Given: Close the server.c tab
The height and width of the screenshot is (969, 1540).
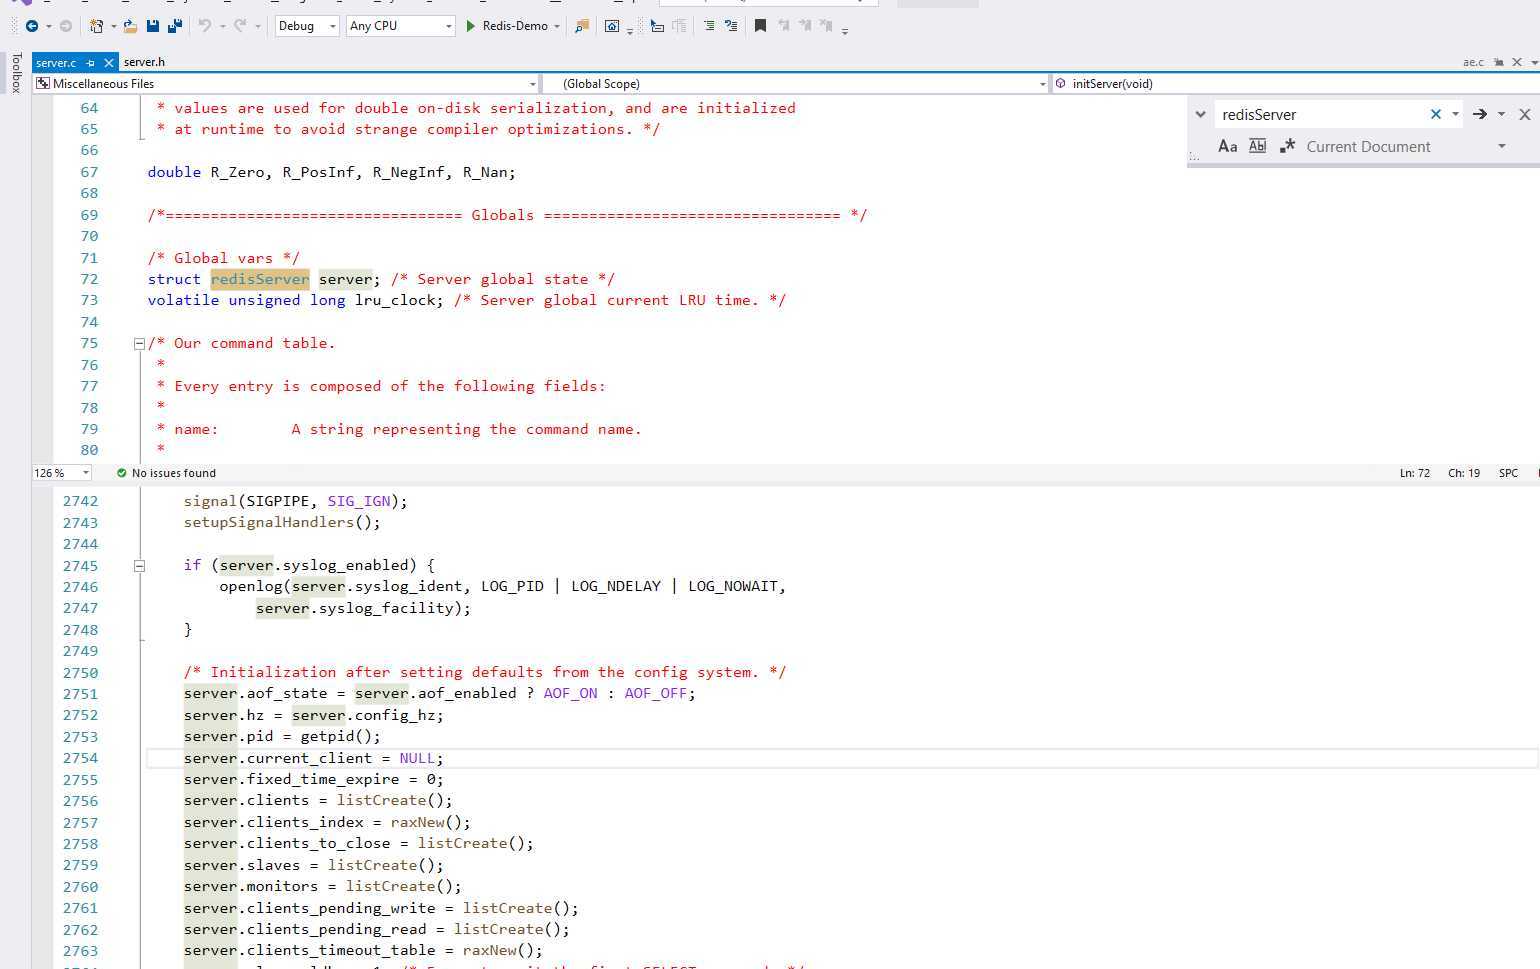Looking at the screenshot, I should tap(110, 62).
